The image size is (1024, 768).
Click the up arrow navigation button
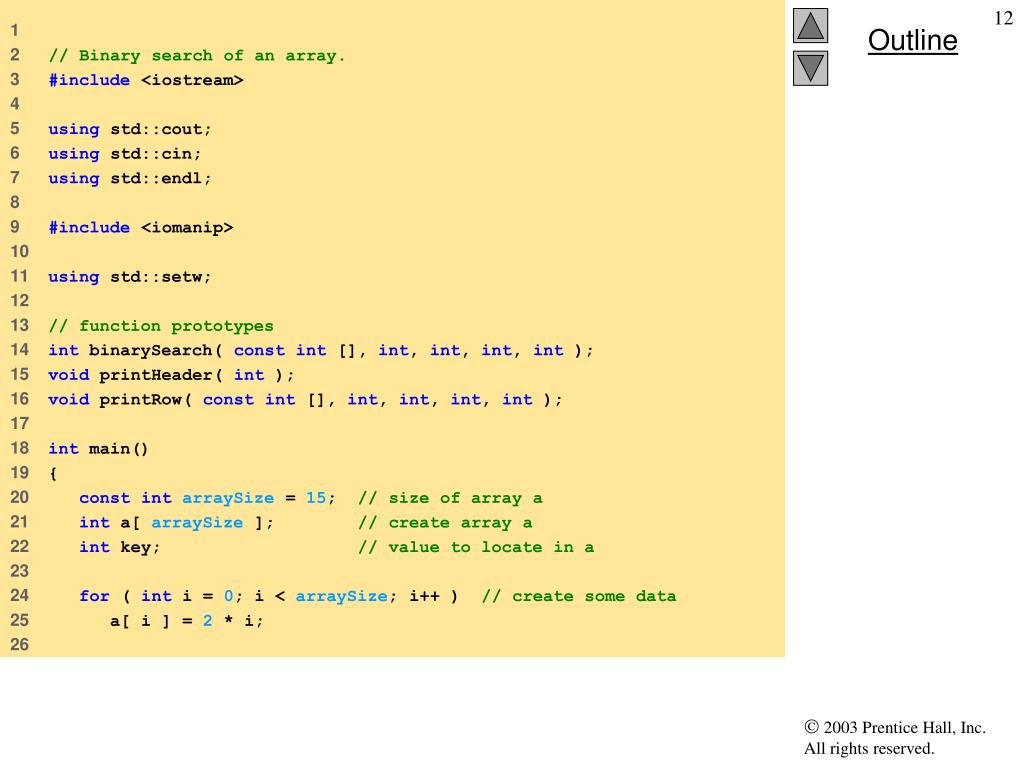pos(810,25)
